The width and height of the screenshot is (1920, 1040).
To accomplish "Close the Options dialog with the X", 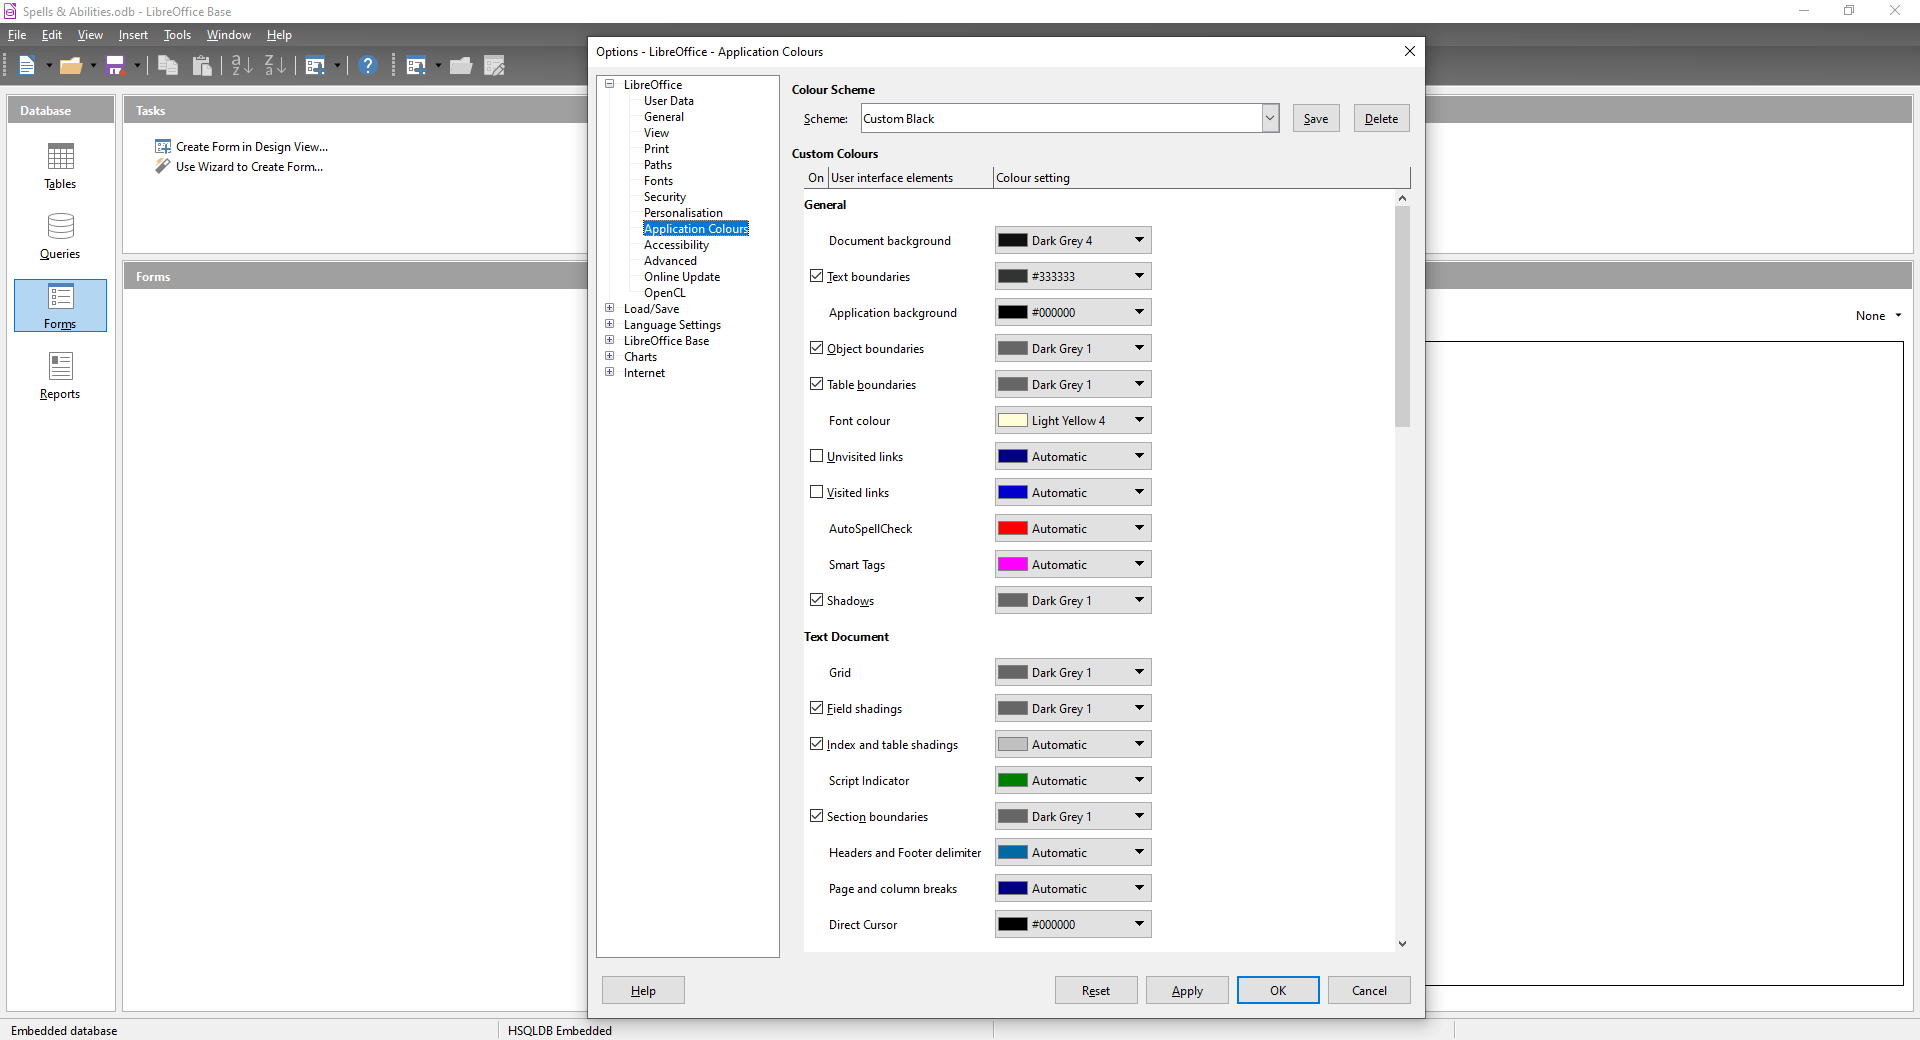I will point(1410,51).
